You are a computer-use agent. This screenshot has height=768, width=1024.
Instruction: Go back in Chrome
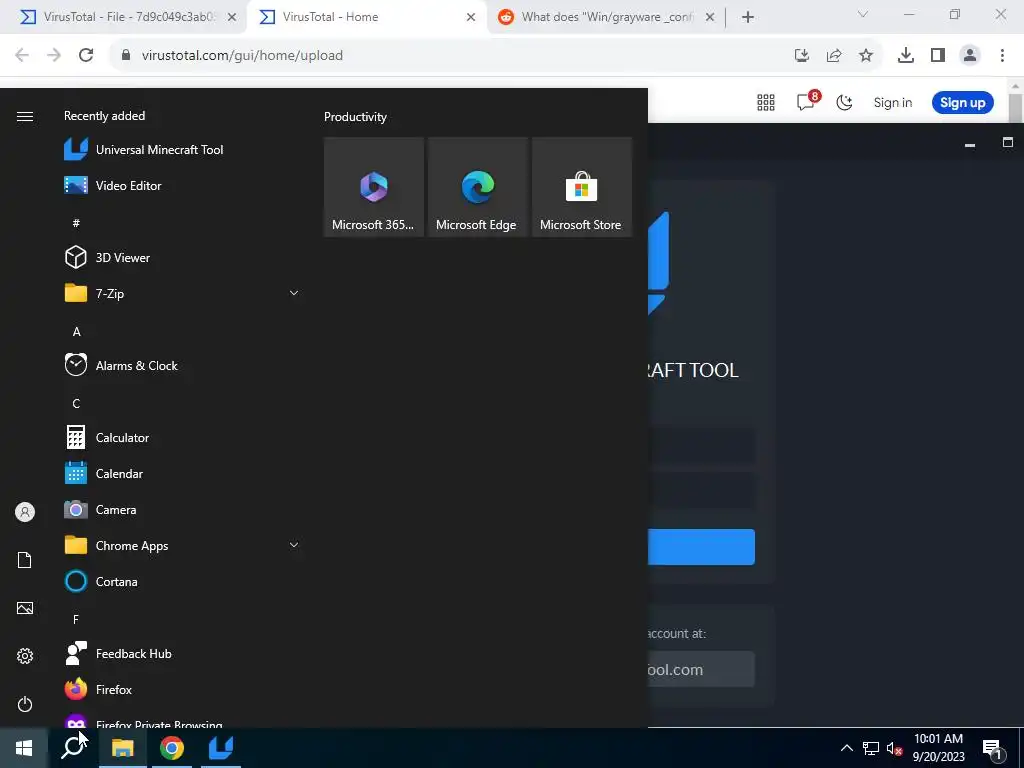point(22,56)
